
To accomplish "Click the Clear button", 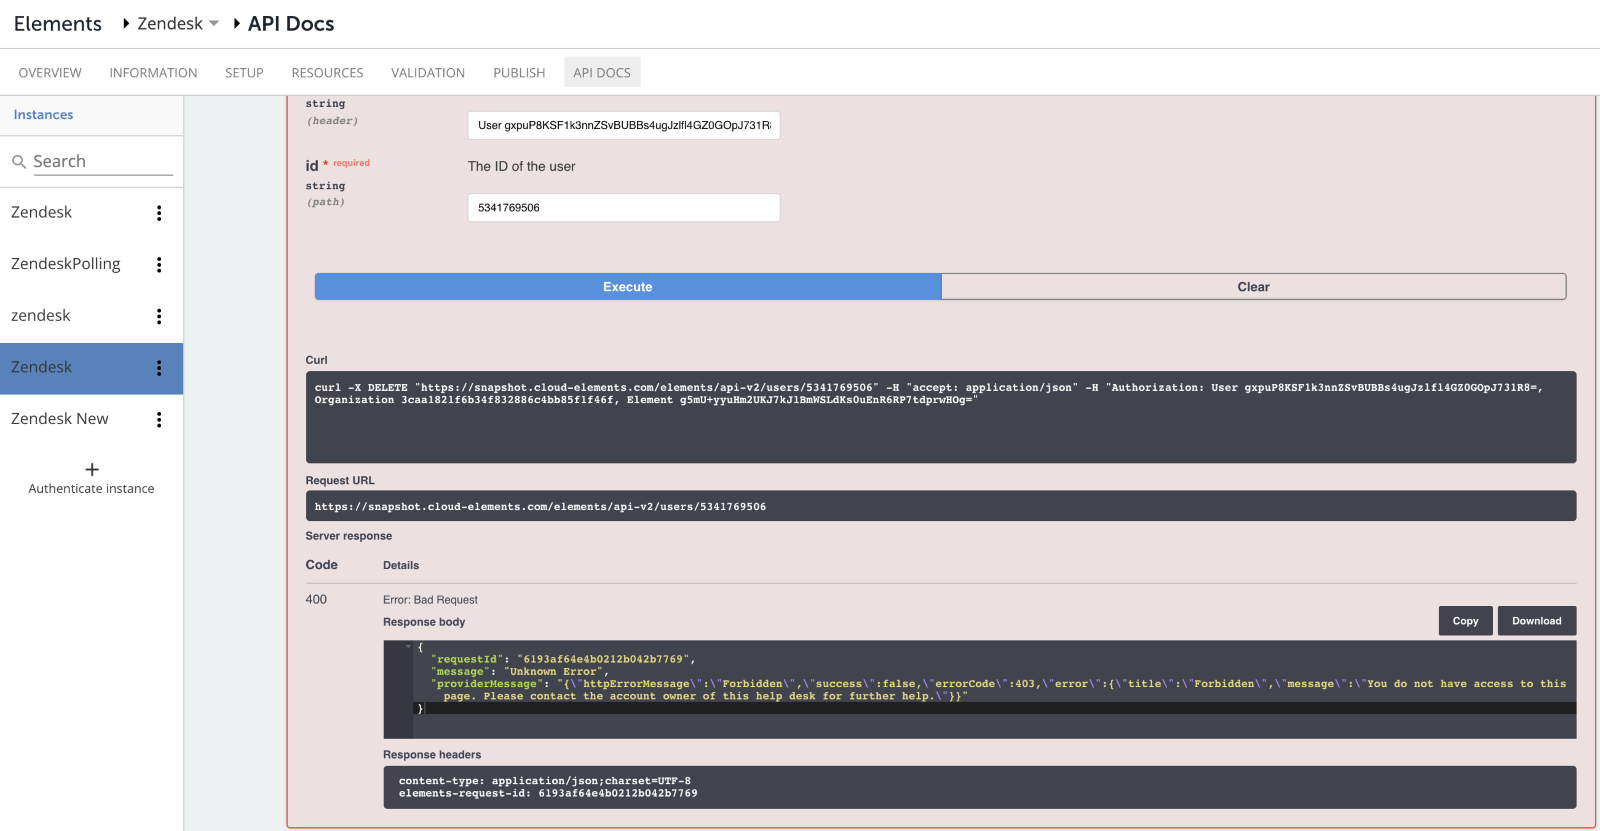I will pyautogui.click(x=1254, y=287).
